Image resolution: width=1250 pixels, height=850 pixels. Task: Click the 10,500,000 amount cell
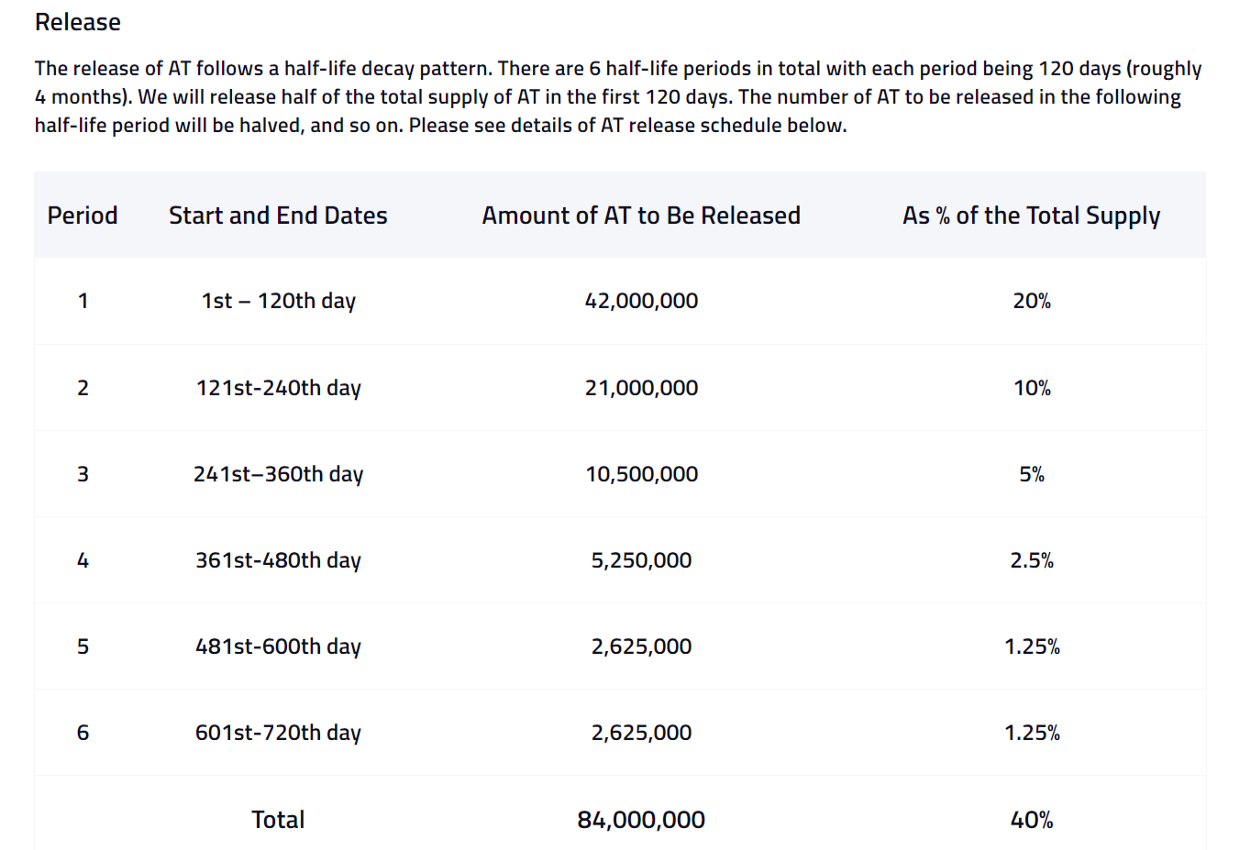coord(641,474)
